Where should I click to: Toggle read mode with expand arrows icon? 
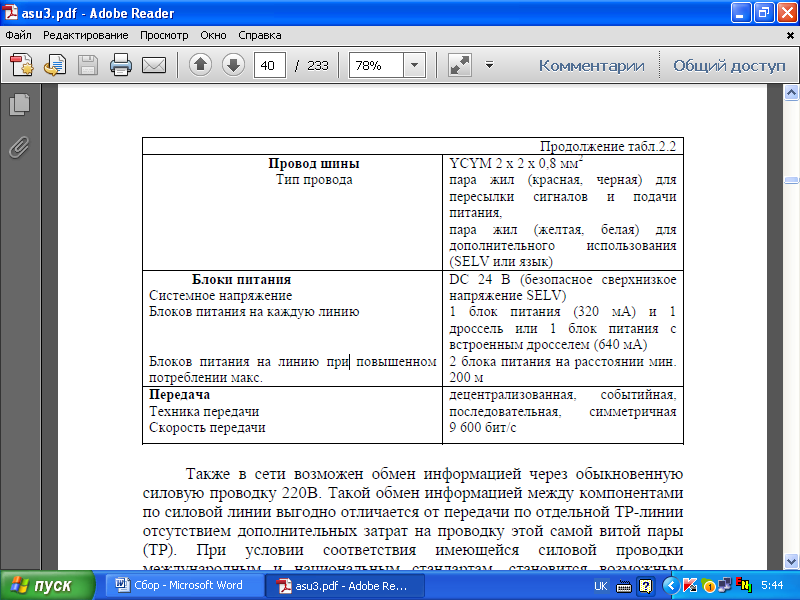460,65
